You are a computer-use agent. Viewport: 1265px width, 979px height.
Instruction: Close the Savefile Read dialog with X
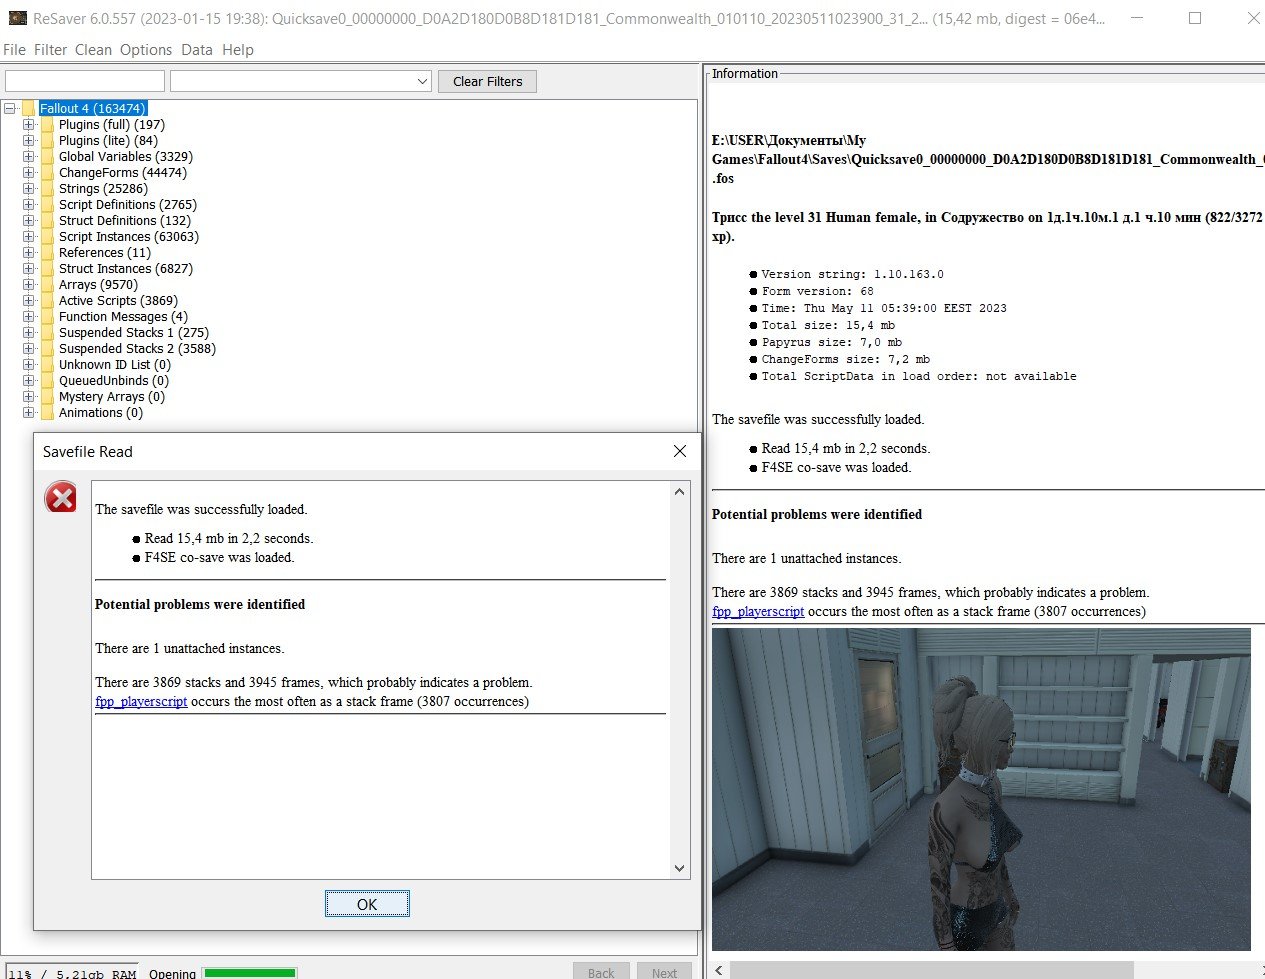(680, 451)
